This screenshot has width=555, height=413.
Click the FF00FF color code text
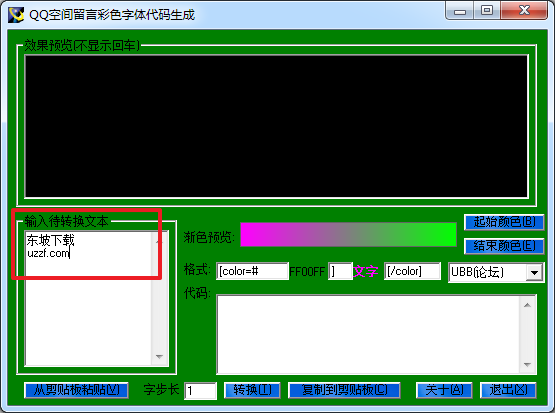point(307,272)
